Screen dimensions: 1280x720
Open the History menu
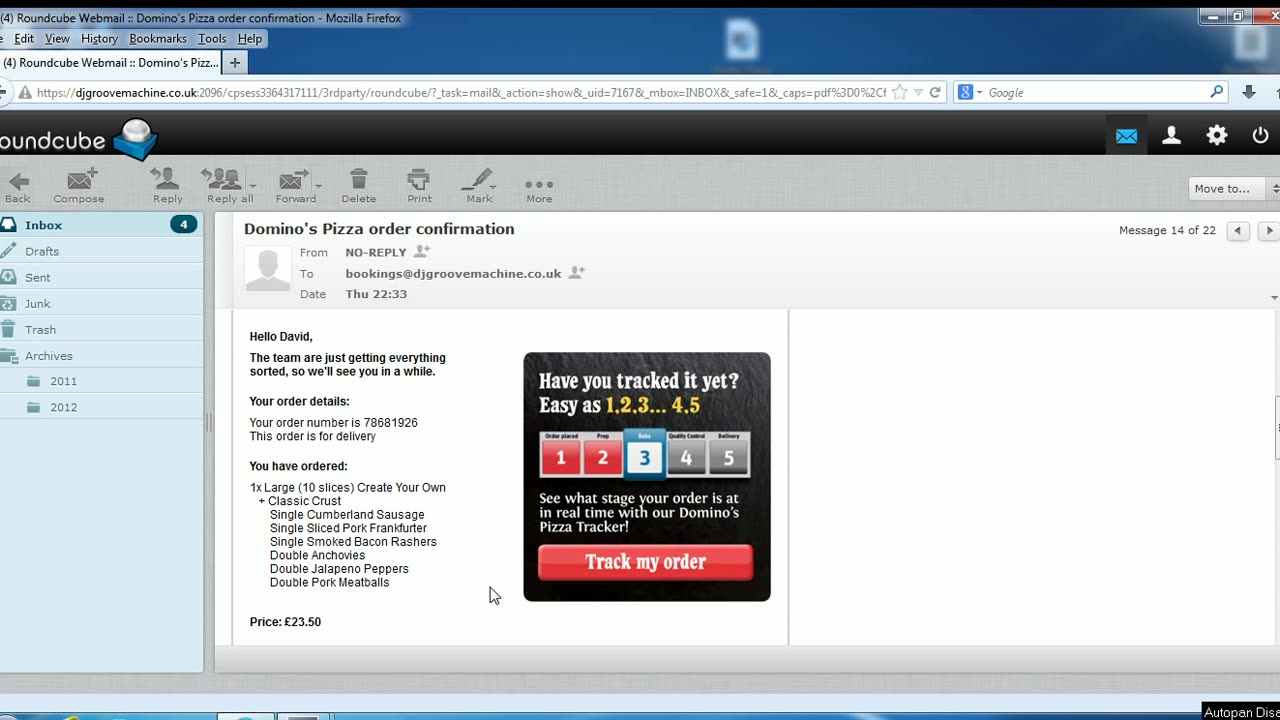tap(99, 38)
